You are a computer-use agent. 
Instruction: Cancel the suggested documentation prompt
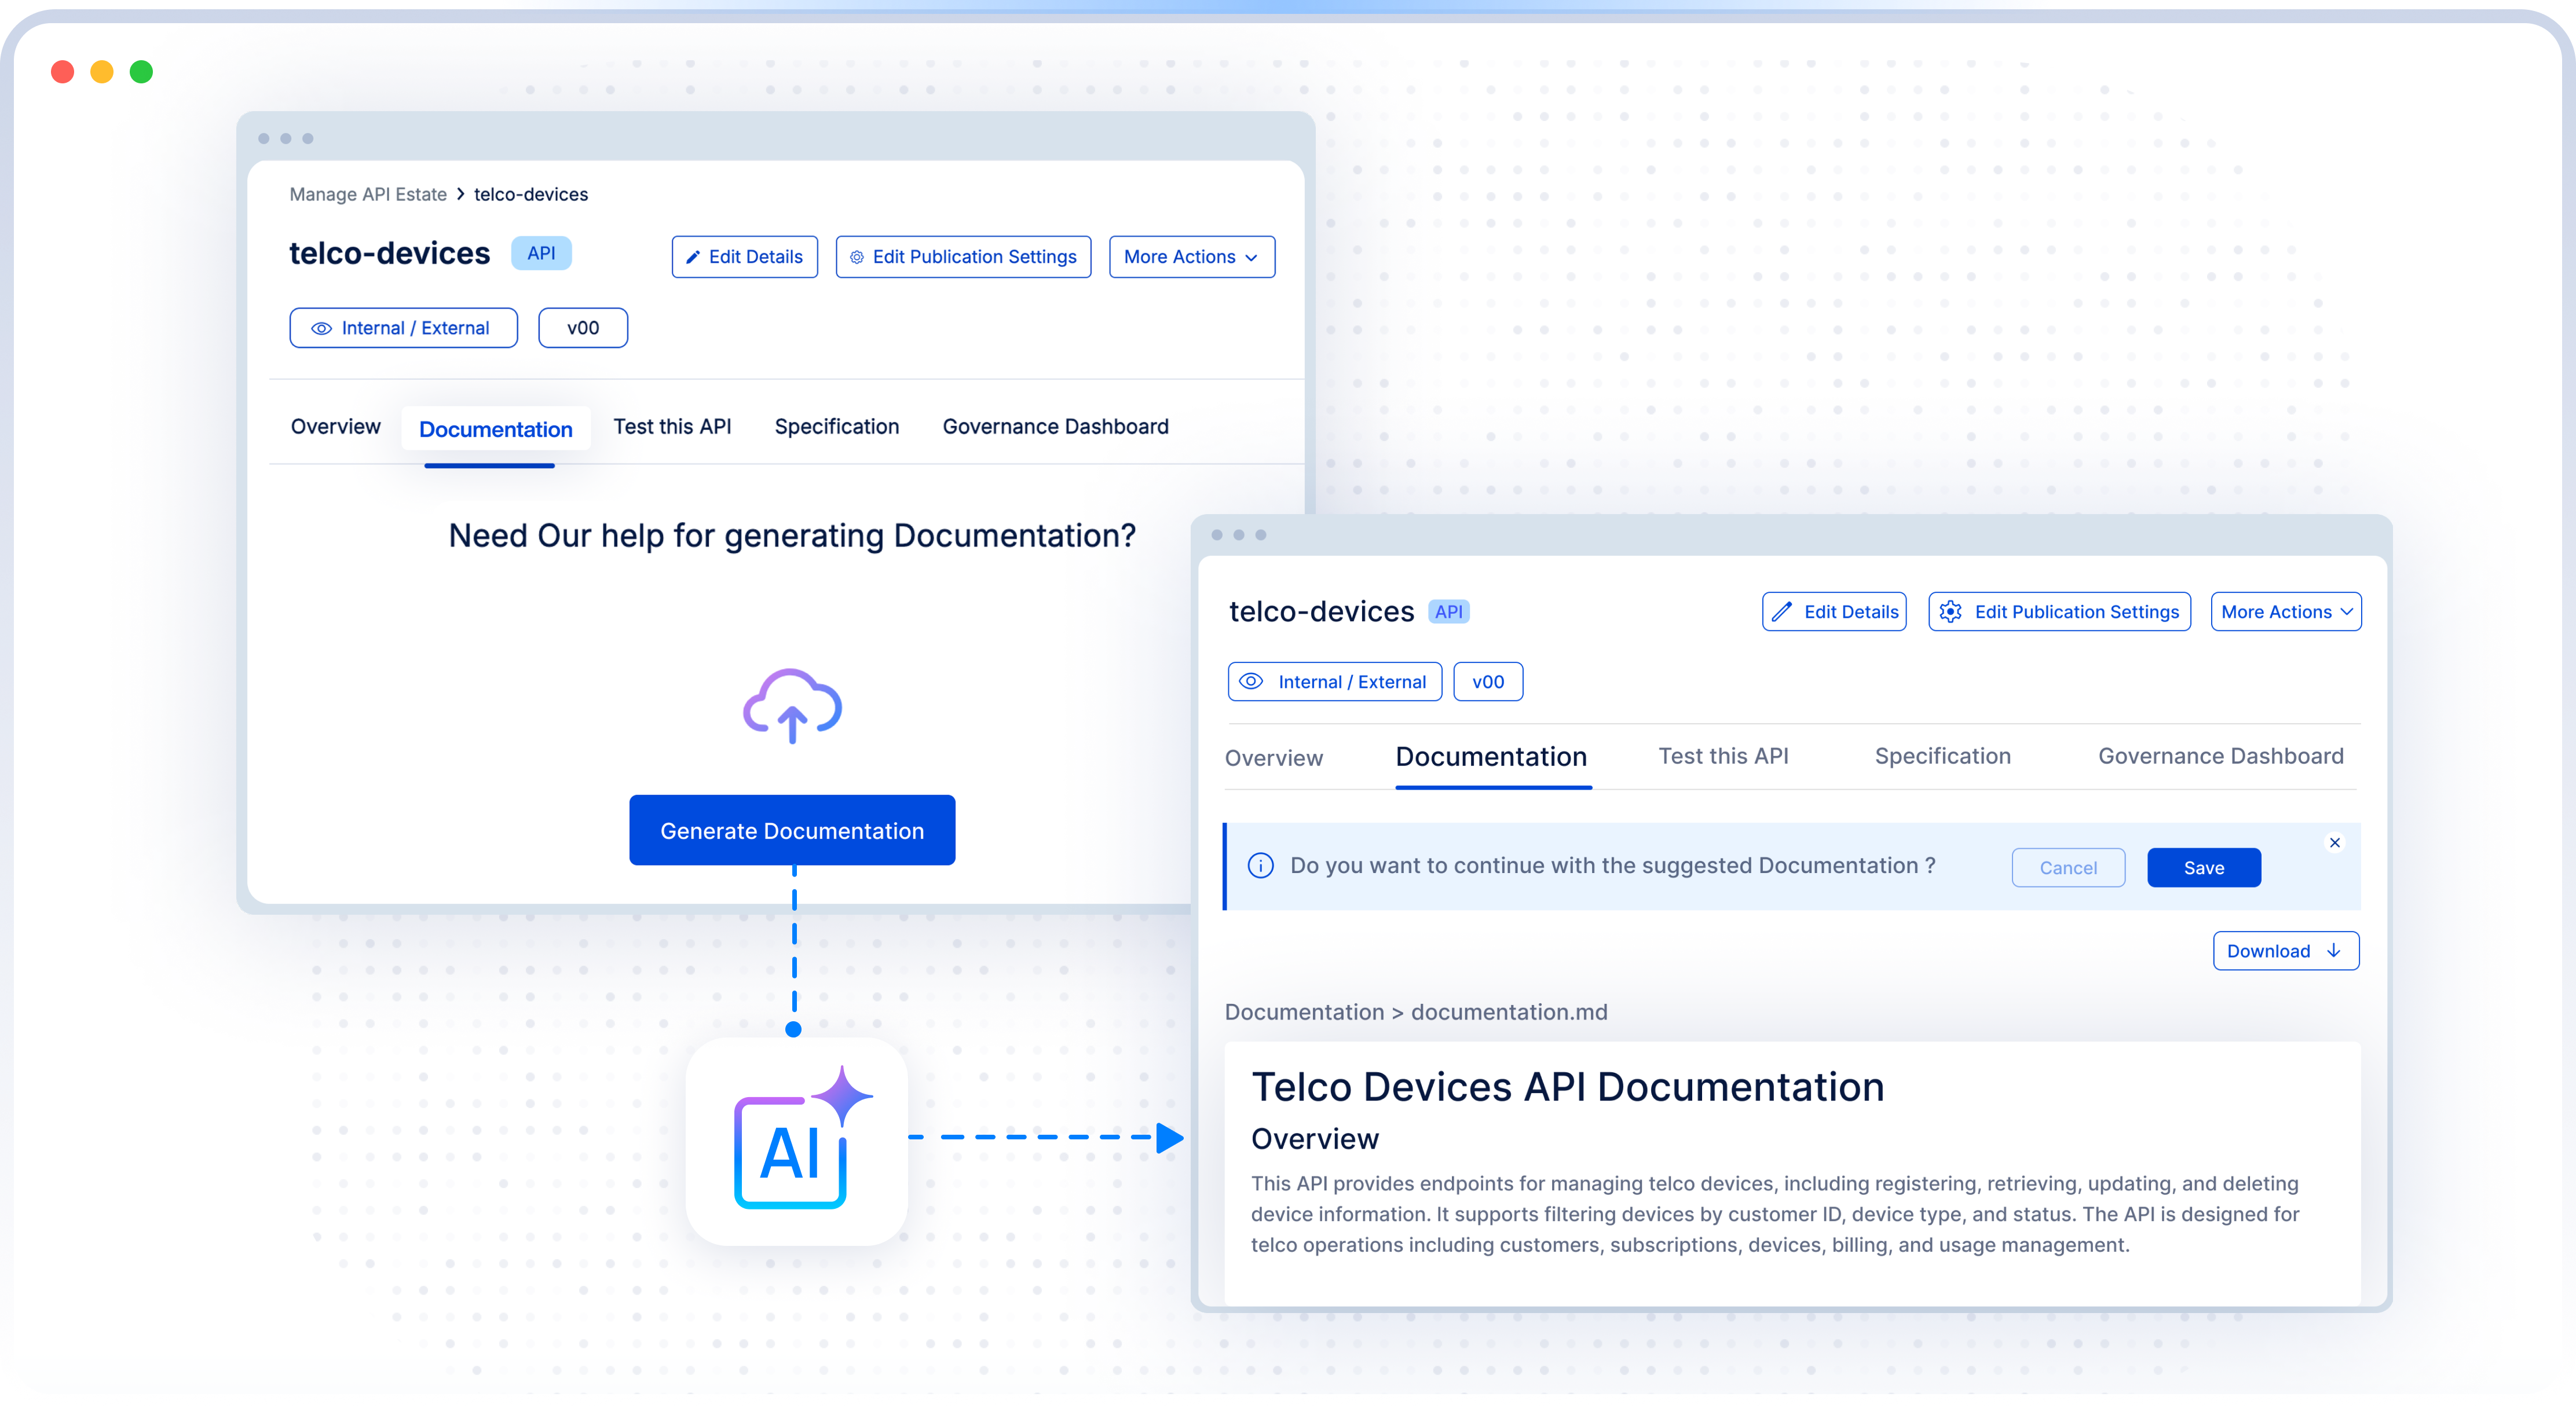point(2067,868)
